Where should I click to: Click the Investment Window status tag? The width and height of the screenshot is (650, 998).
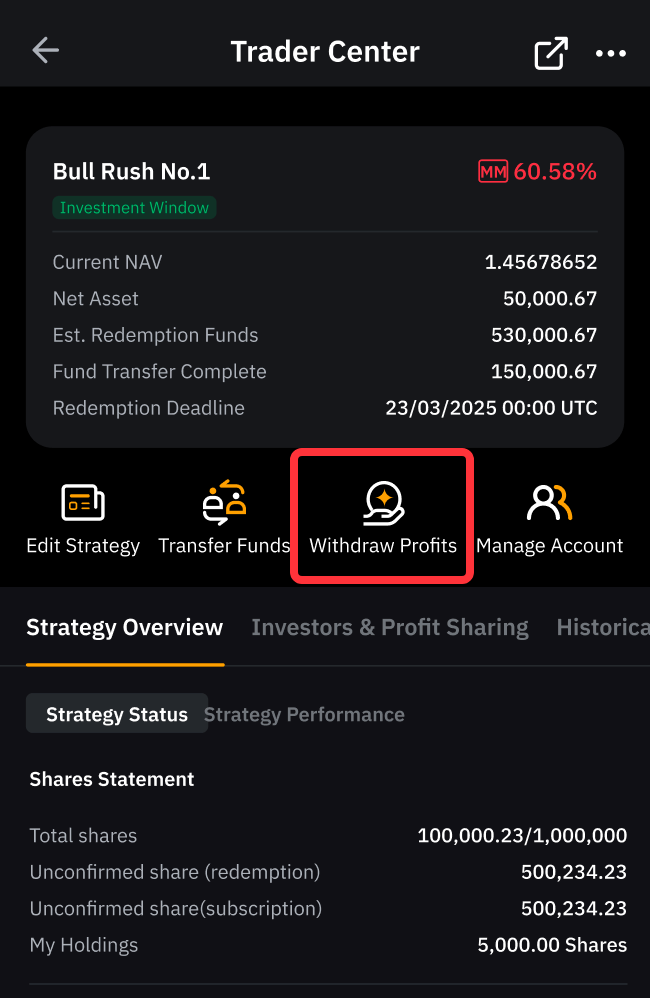134,207
